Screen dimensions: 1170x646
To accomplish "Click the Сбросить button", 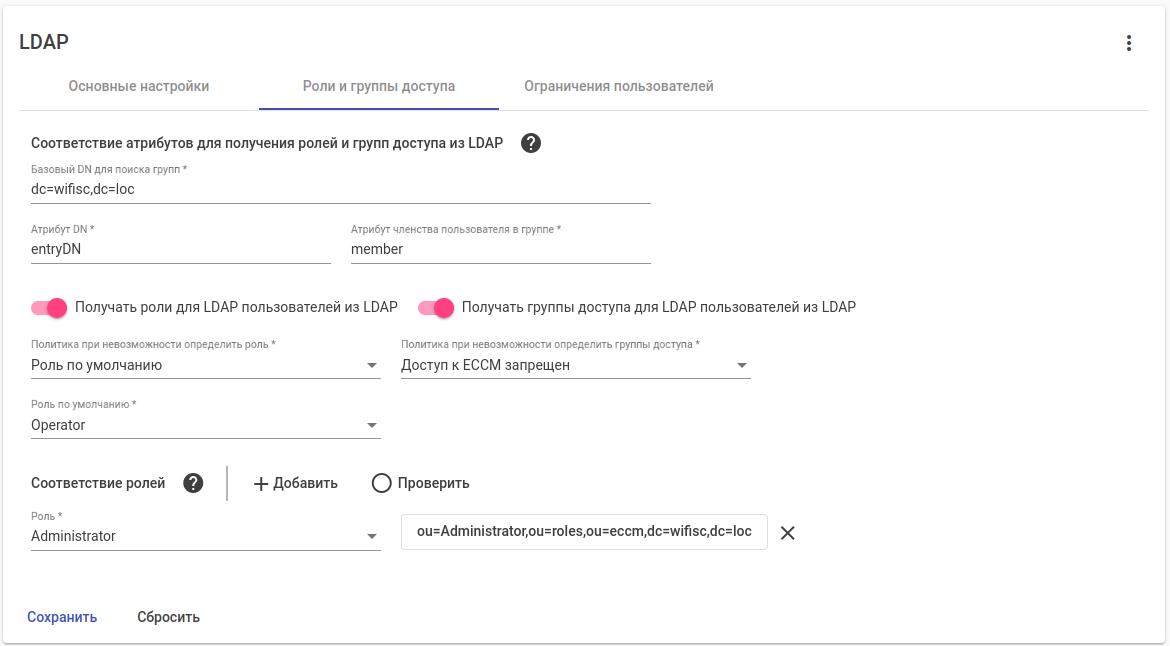I will pos(168,617).
